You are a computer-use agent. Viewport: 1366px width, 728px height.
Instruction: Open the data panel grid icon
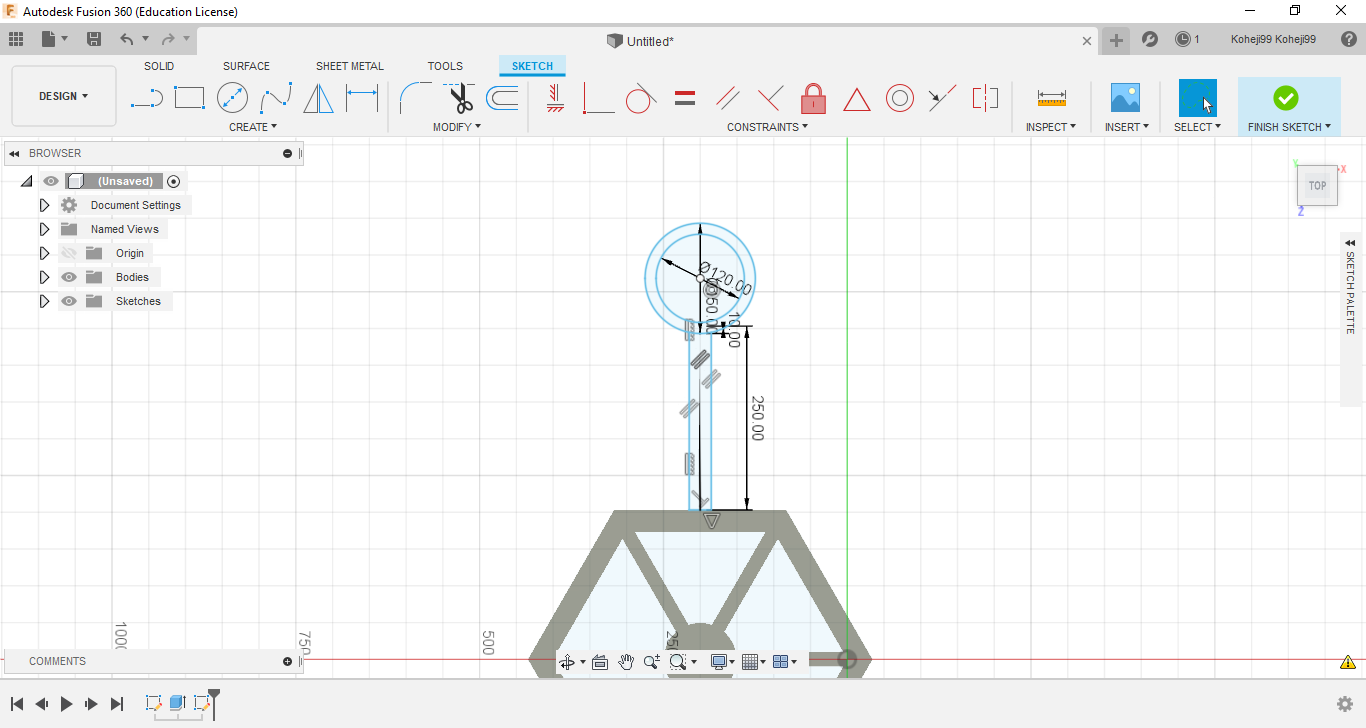(x=16, y=39)
